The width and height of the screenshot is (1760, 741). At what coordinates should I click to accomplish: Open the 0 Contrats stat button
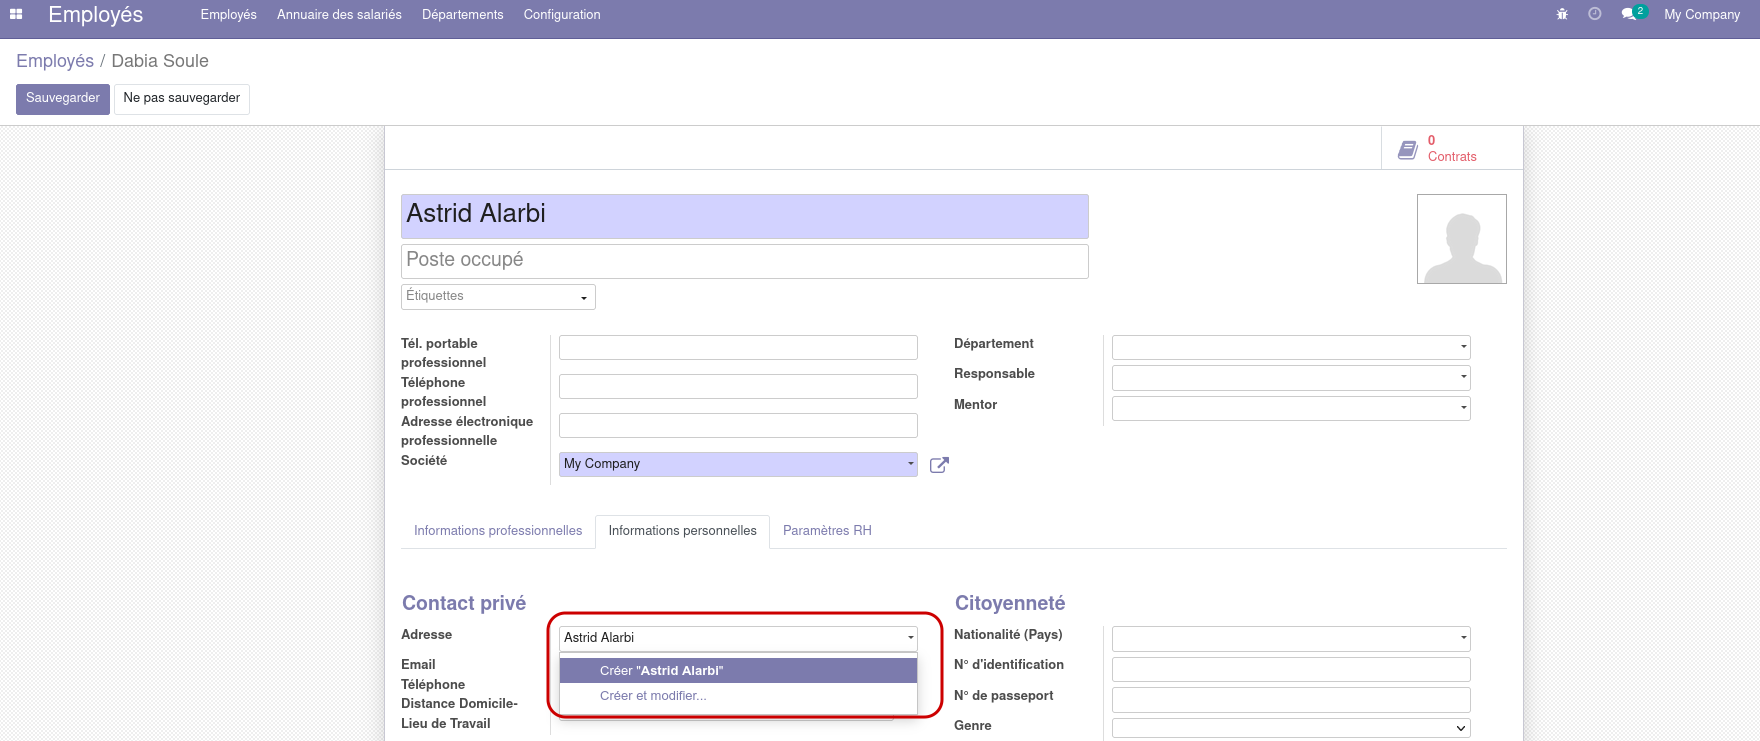(1452, 148)
